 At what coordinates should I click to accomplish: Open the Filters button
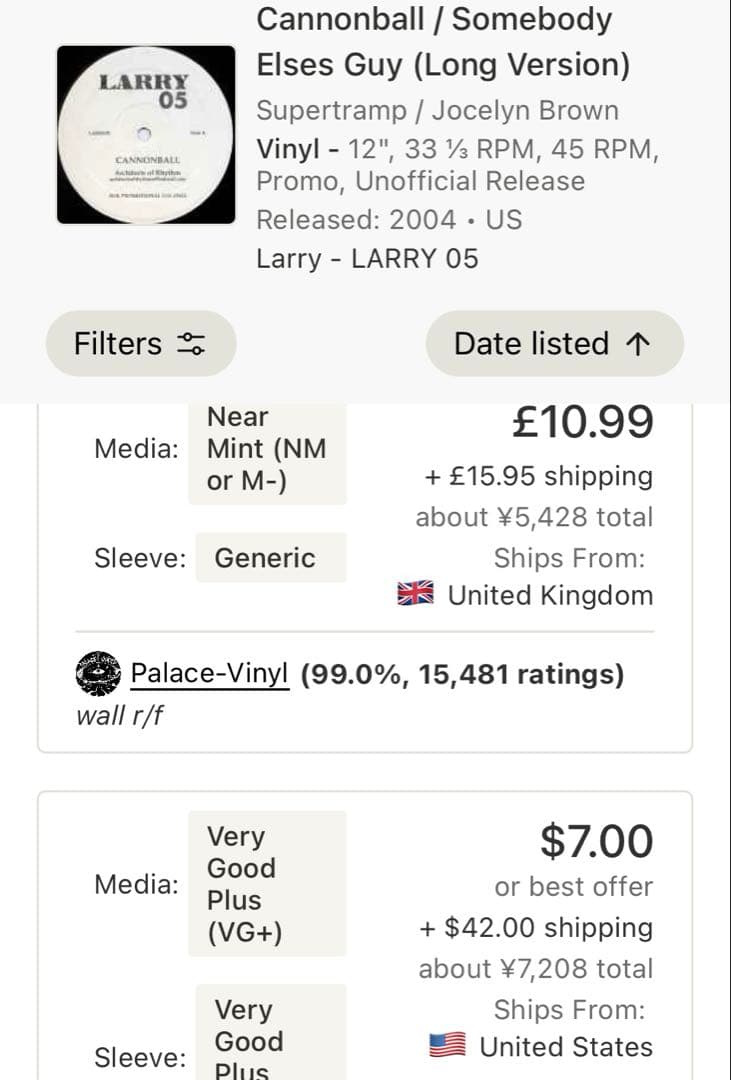[x=140, y=344]
